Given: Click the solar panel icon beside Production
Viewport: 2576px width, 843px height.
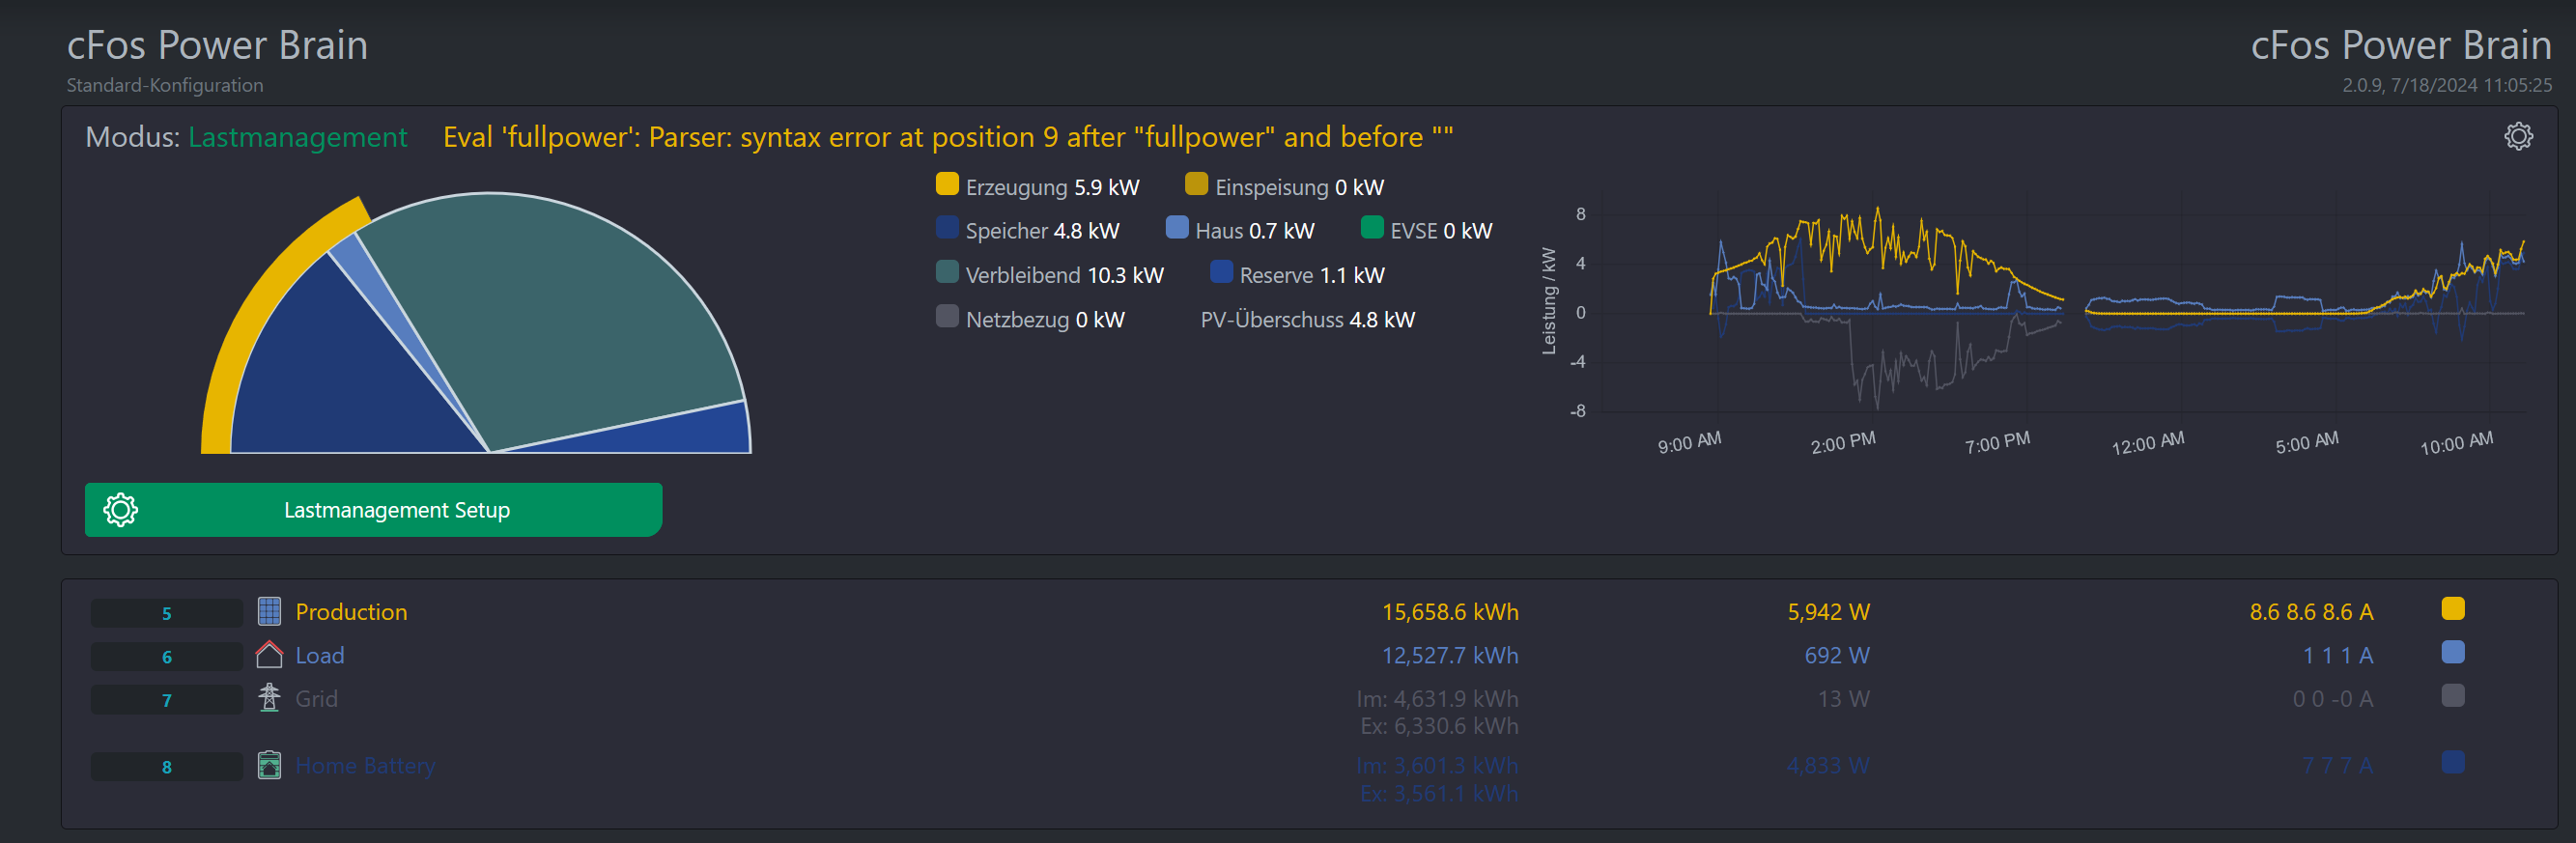Looking at the screenshot, I should coord(269,611).
